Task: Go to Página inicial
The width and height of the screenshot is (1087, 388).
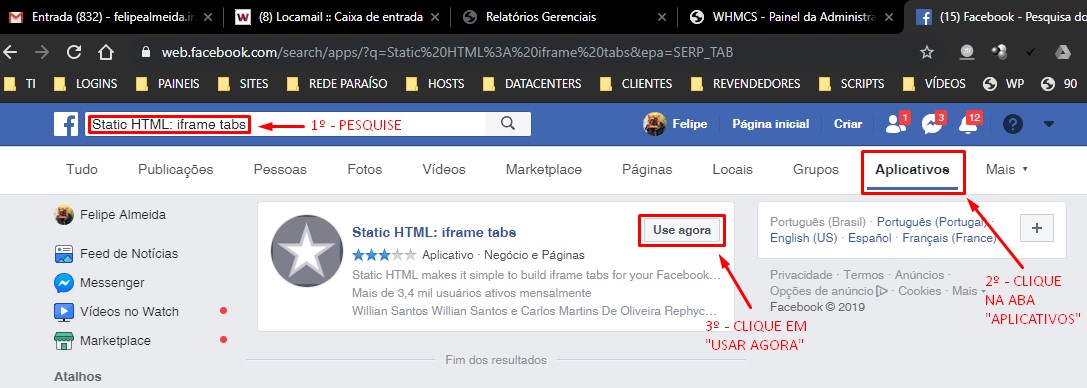Action: (771, 124)
